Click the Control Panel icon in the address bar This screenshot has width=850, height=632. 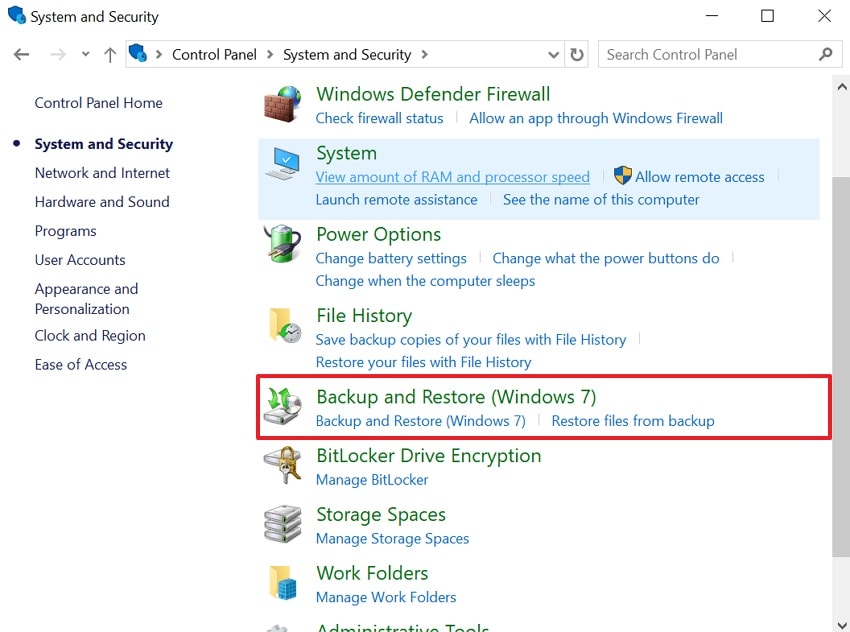(x=136, y=54)
